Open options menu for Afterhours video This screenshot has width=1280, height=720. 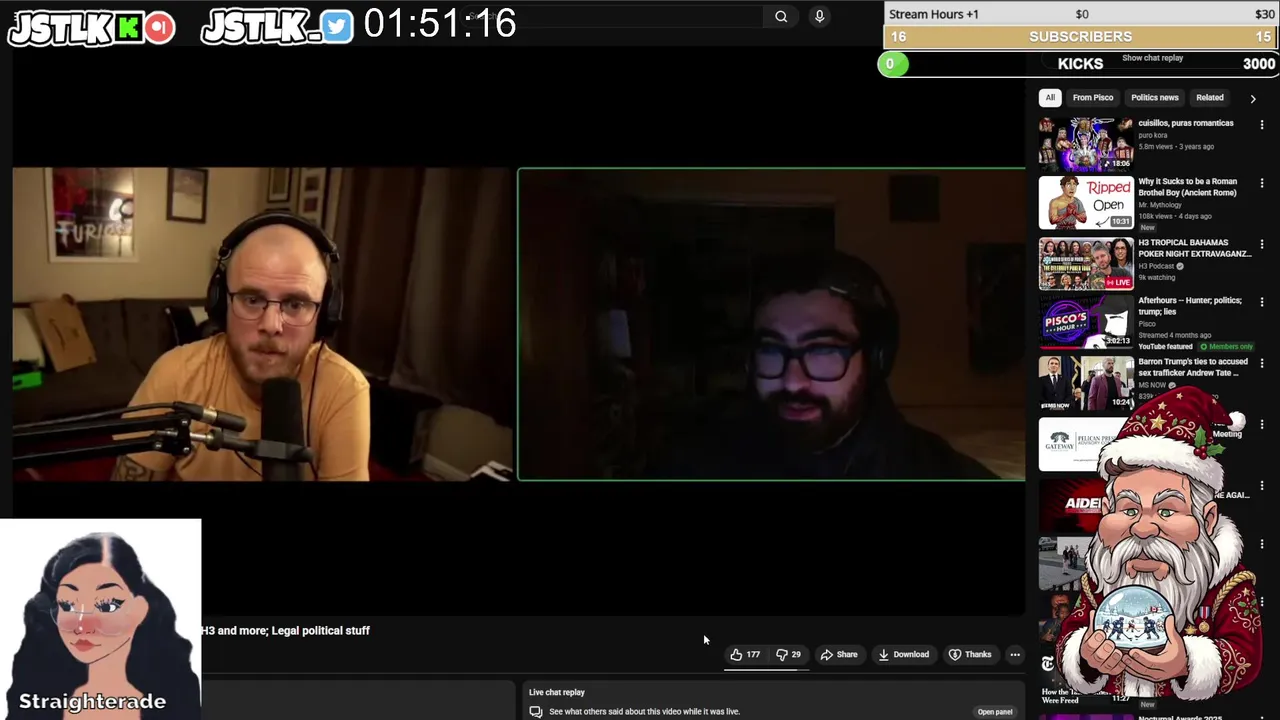coord(1262,303)
